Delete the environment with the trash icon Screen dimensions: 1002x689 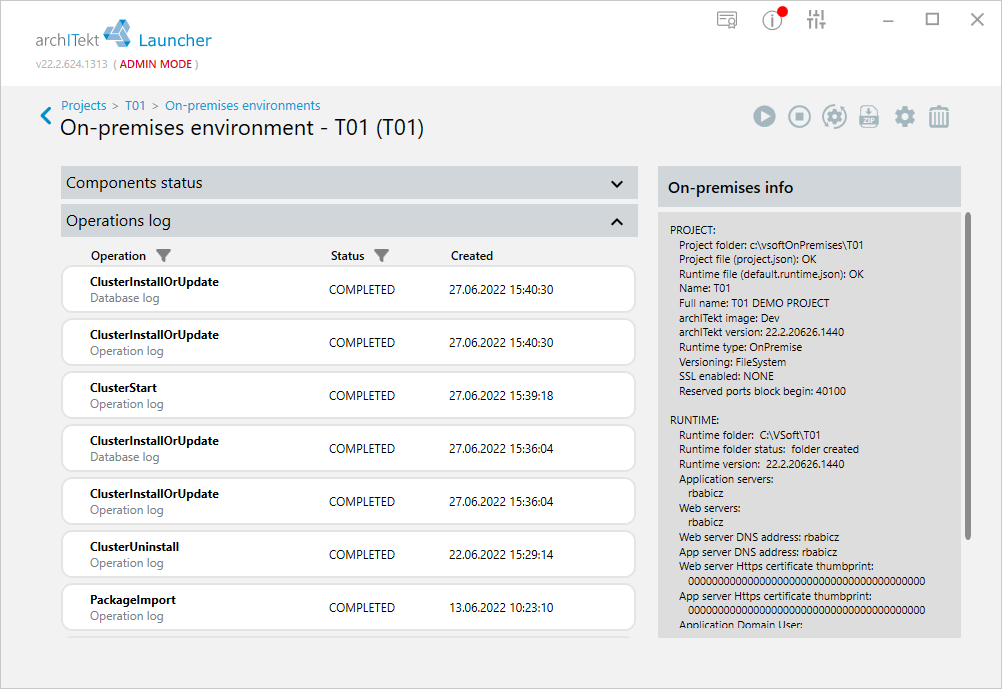tap(939, 116)
